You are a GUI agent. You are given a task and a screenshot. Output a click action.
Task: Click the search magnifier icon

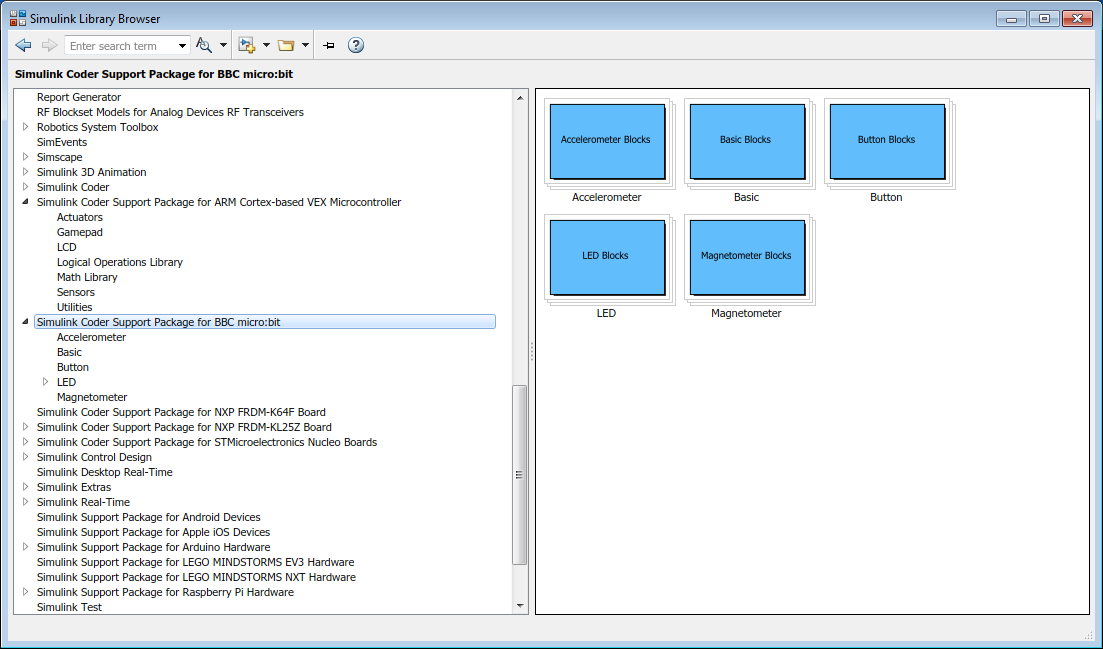(x=203, y=45)
